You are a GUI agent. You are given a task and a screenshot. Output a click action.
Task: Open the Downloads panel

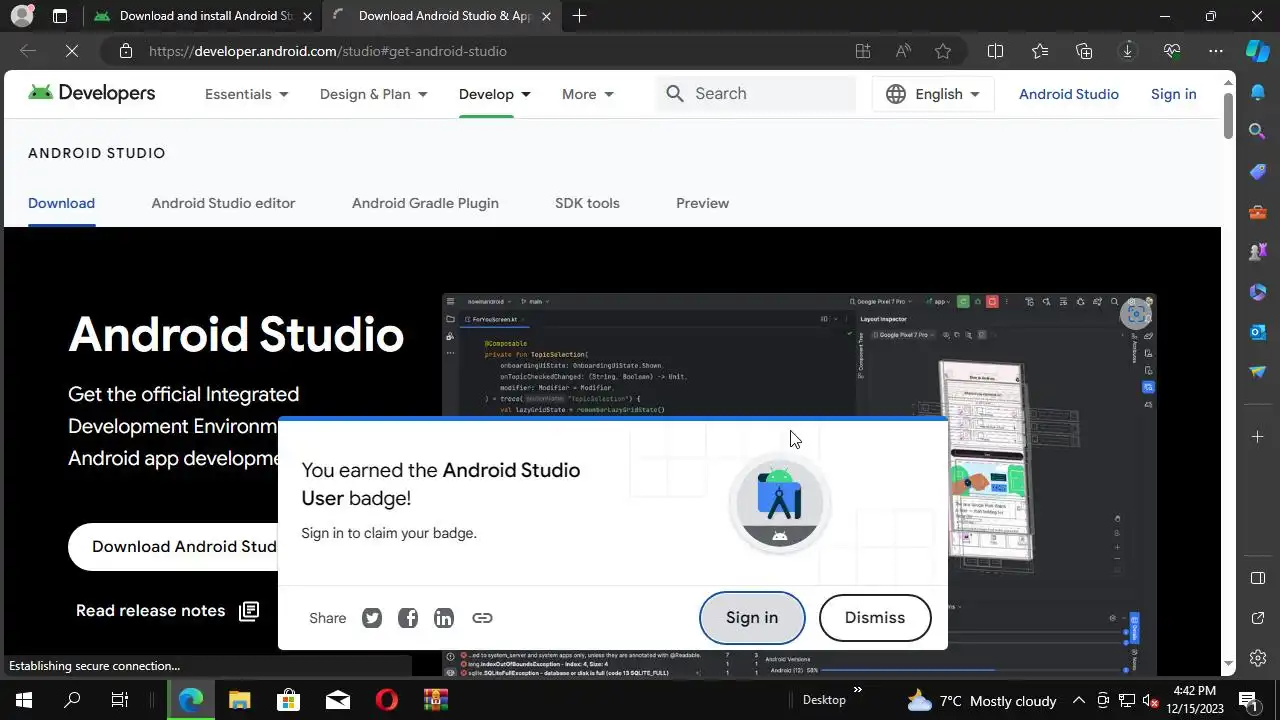click(x=1128, y=51)
